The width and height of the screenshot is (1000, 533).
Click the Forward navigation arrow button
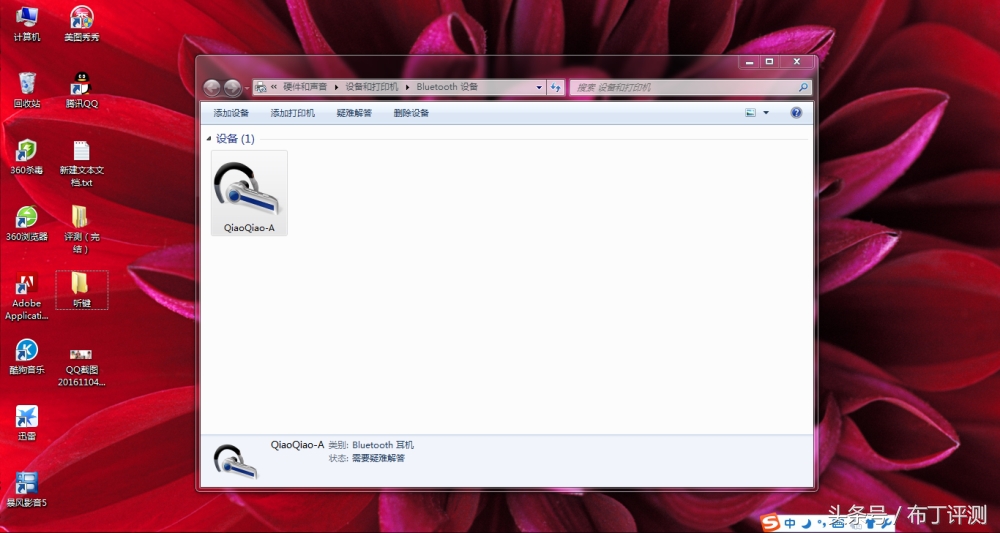coord(232,88)
